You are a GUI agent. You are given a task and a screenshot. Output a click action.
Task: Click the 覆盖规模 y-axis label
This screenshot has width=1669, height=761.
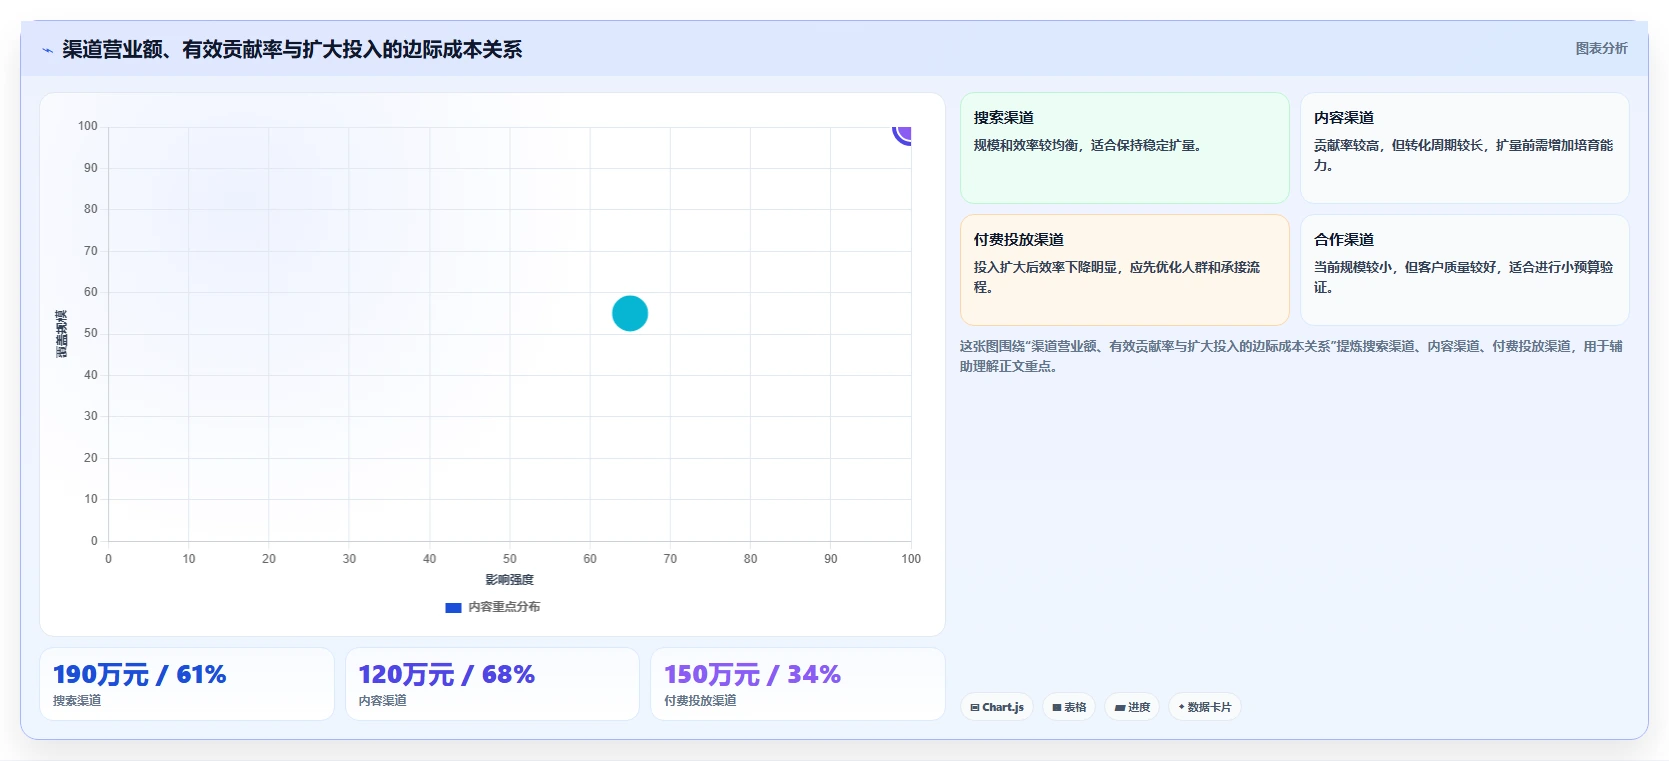(x=62, y=334)
